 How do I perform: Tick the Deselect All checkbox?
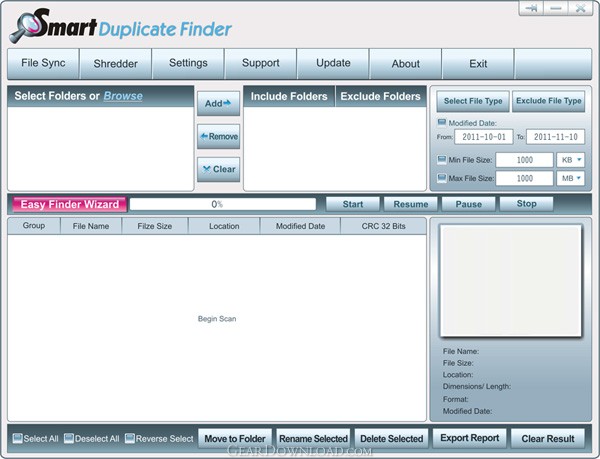(69, 438)
